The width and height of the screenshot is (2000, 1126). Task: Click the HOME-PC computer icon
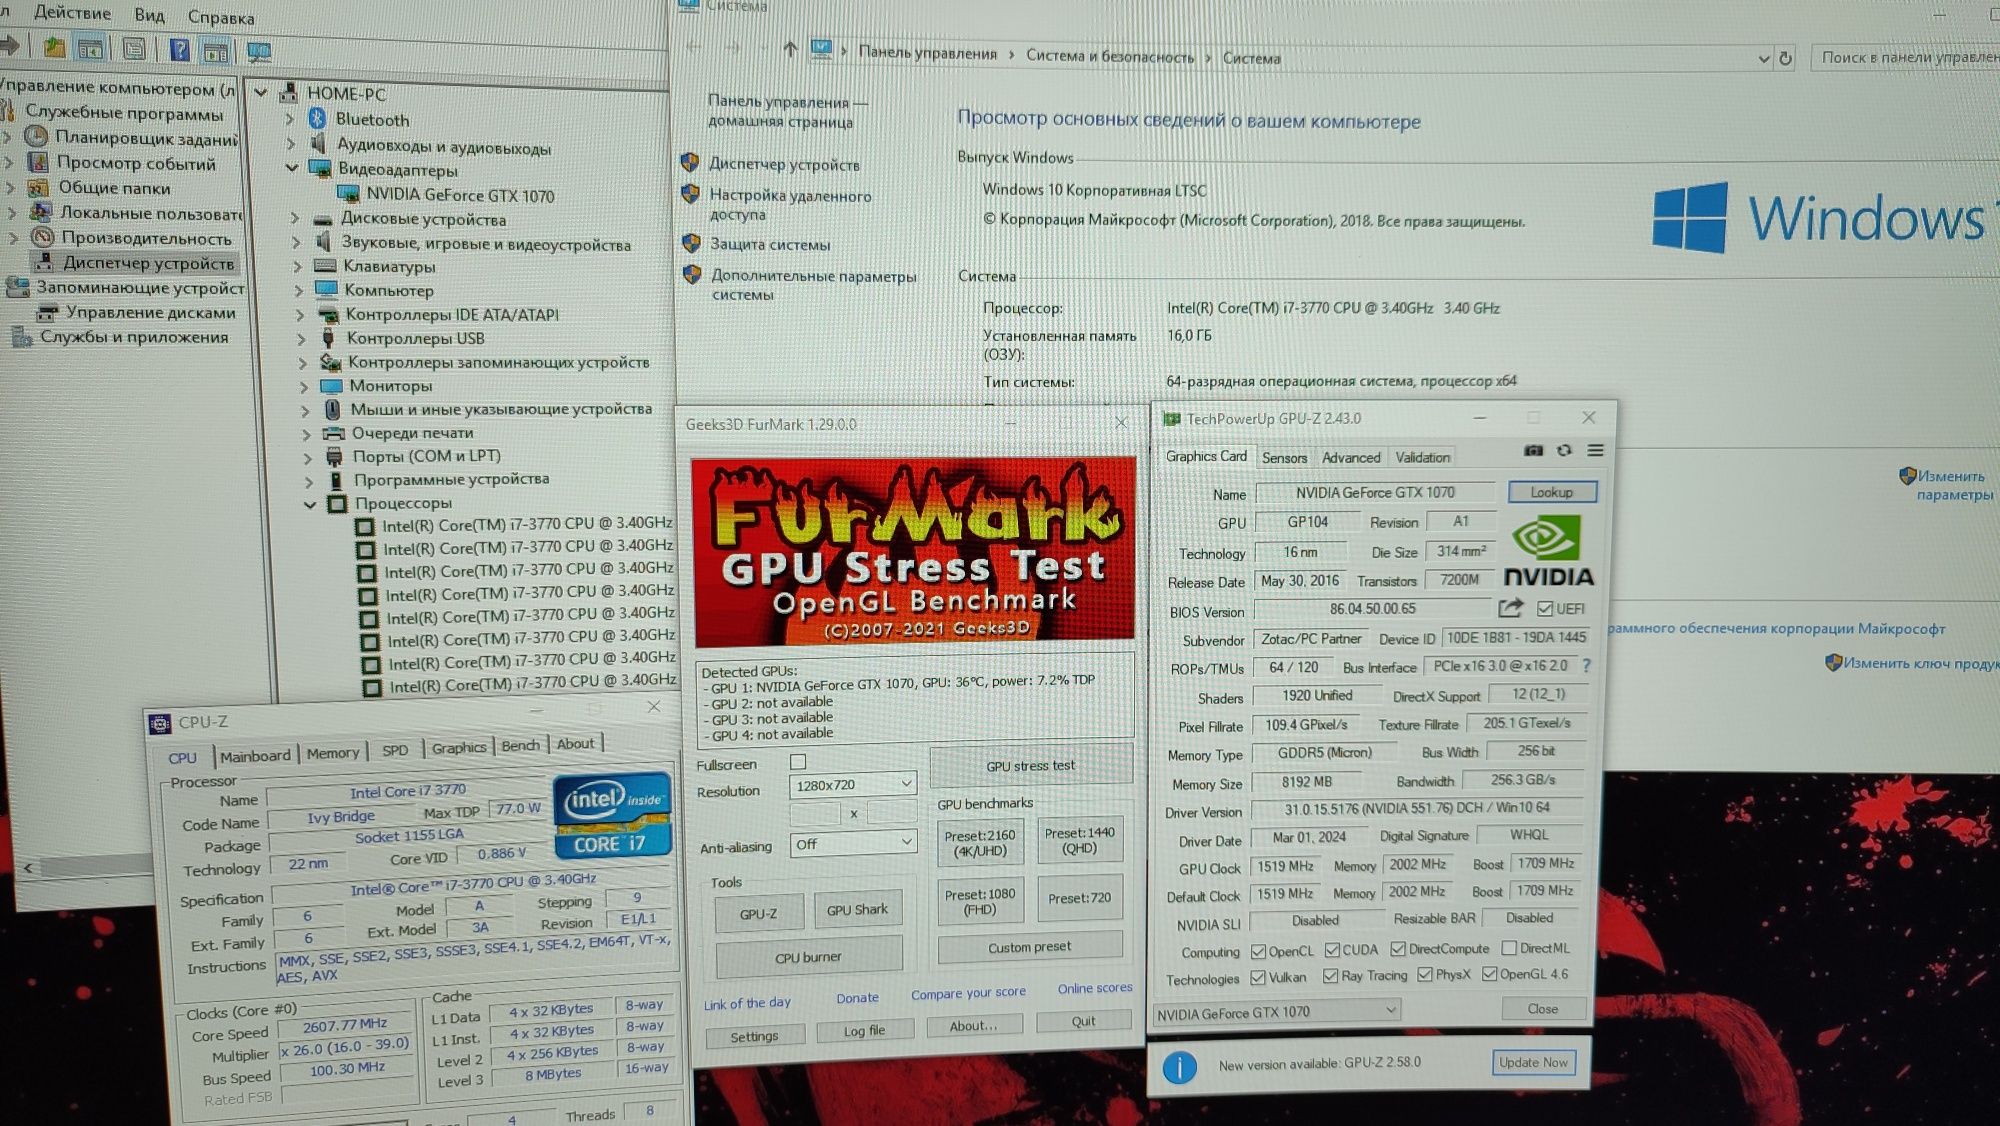point(288,93)
